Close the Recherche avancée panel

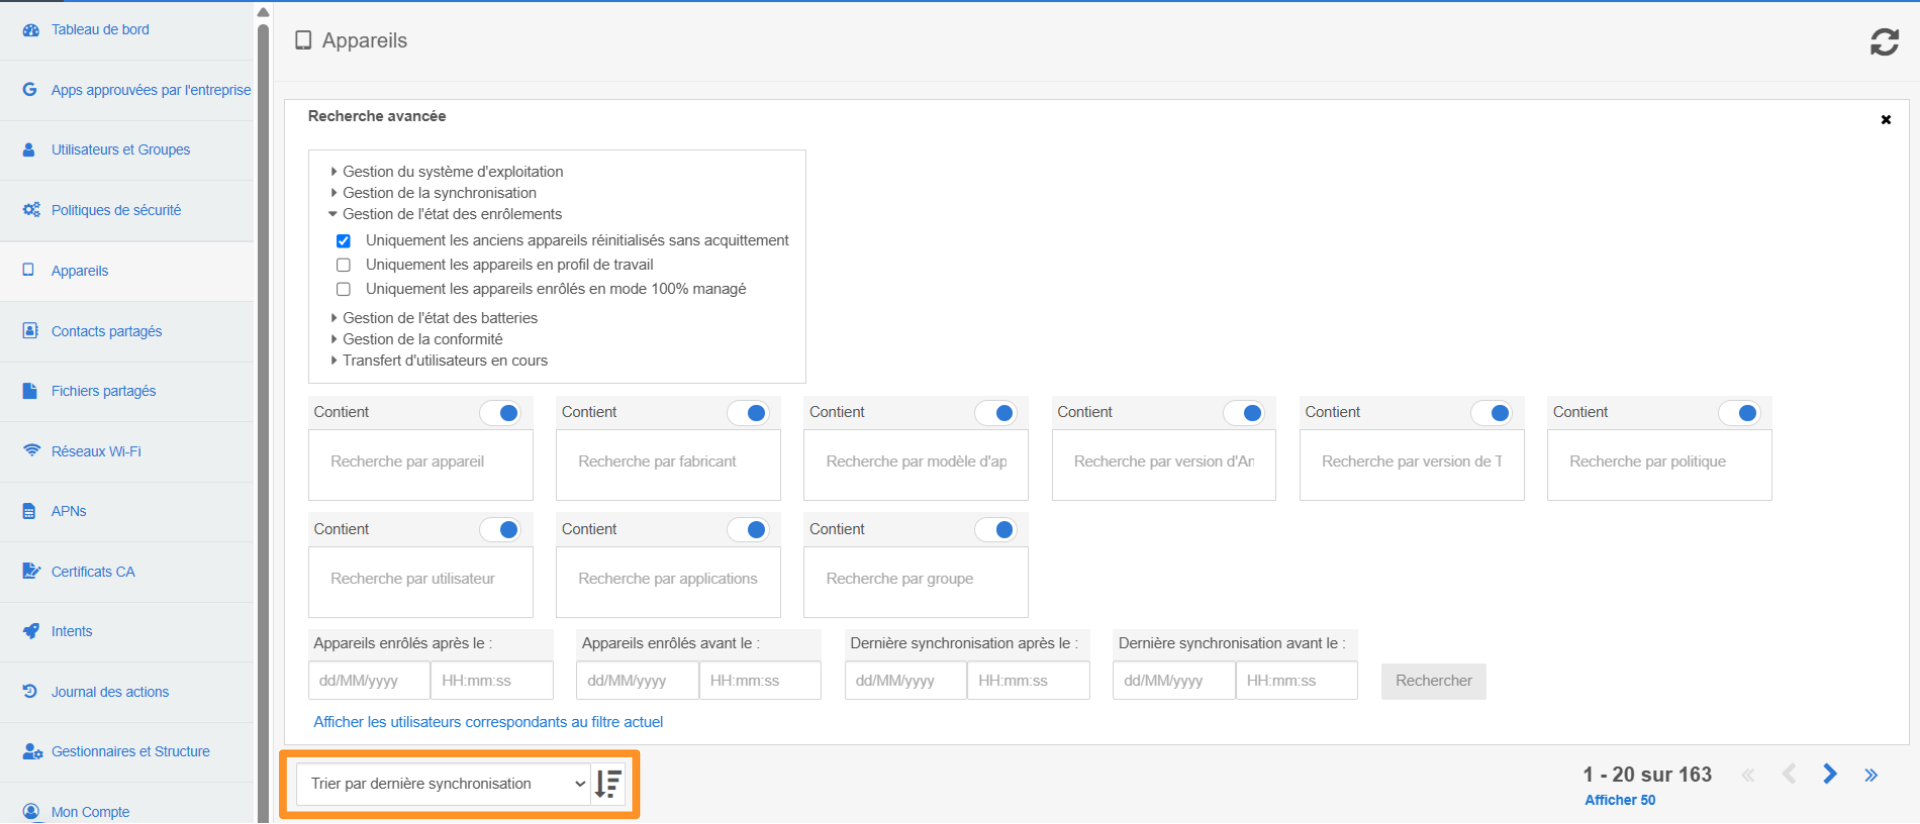[x=1885, y=120]
